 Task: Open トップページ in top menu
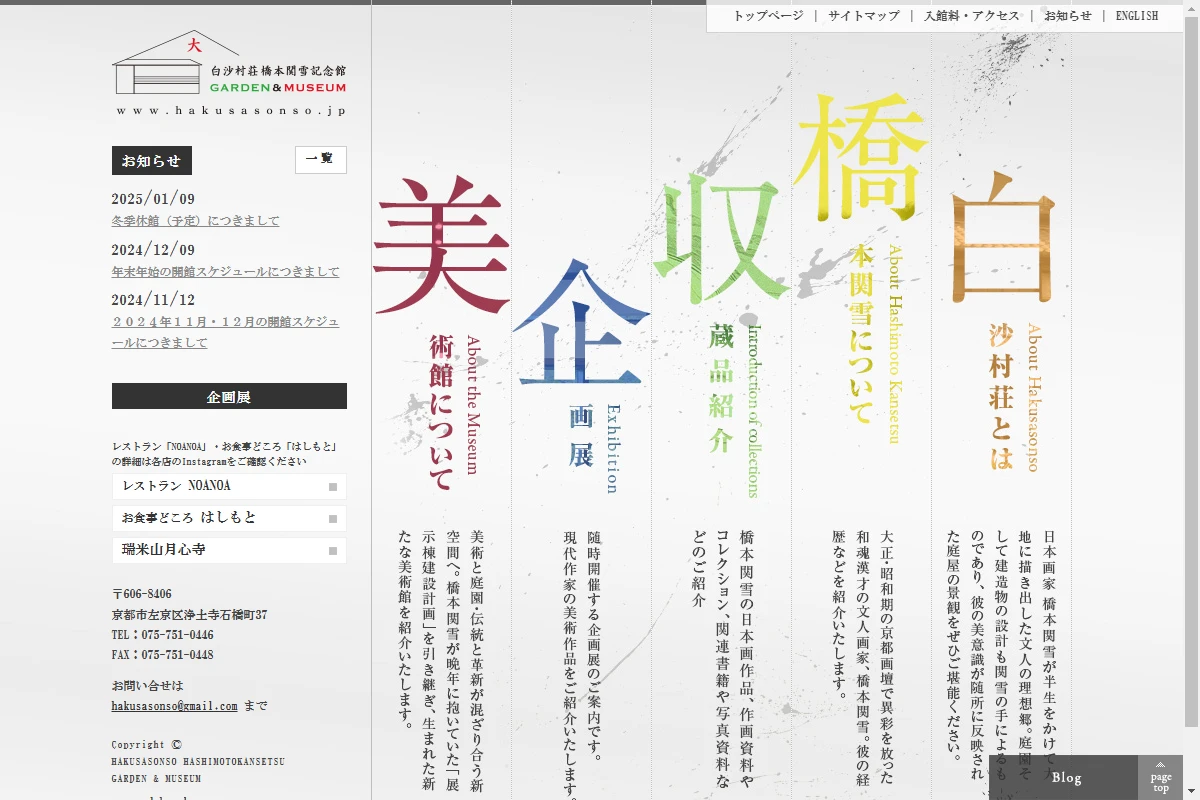pyautogui.click(x=768, y=16)
